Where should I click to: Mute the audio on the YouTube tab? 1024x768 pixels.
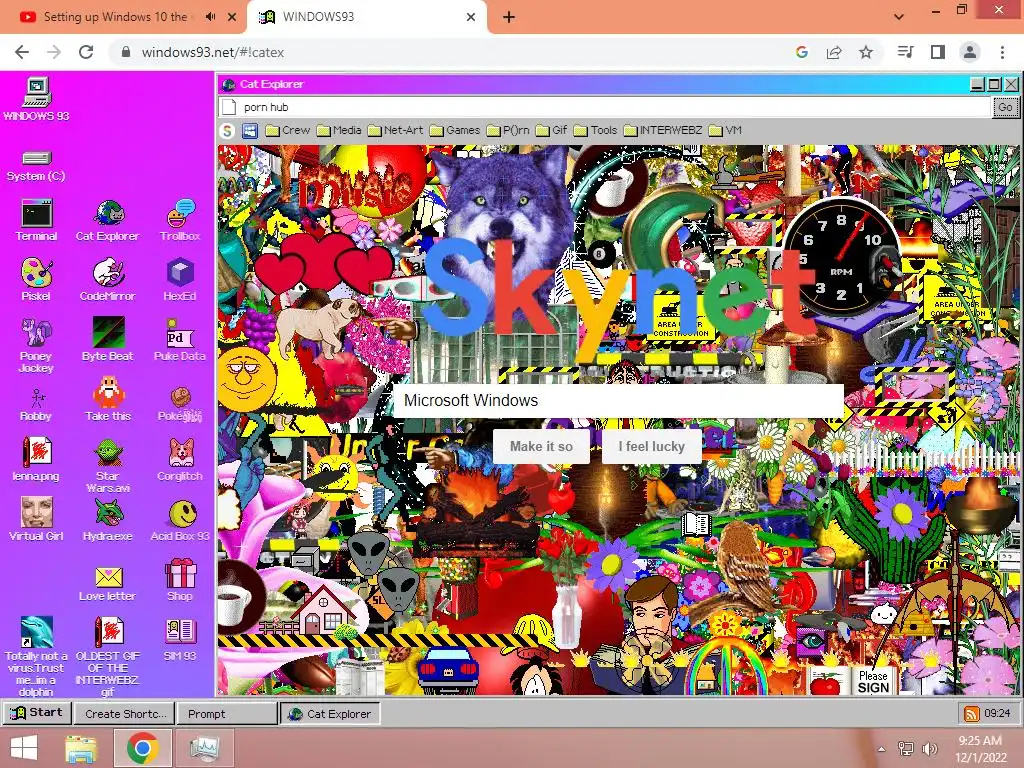pos(210,17)
